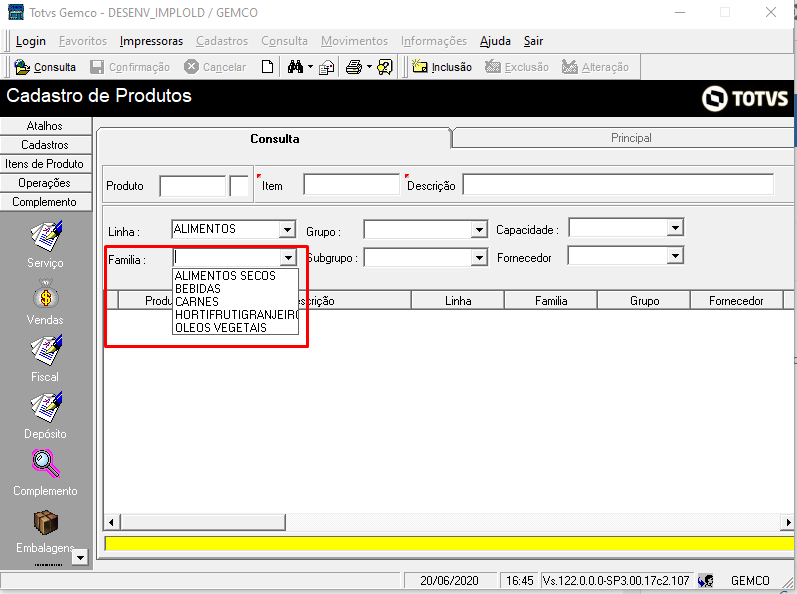797x594 pixels.
Task: Click the Cadastros sidebar button
Action: pos(46,145)
